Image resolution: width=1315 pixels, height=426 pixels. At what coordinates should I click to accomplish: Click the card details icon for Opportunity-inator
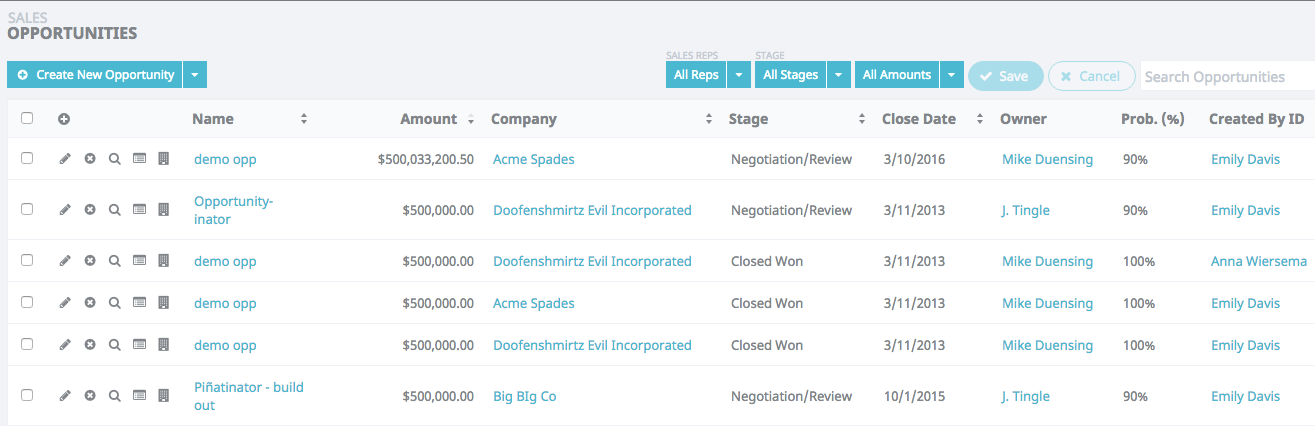tap(140, 209)
